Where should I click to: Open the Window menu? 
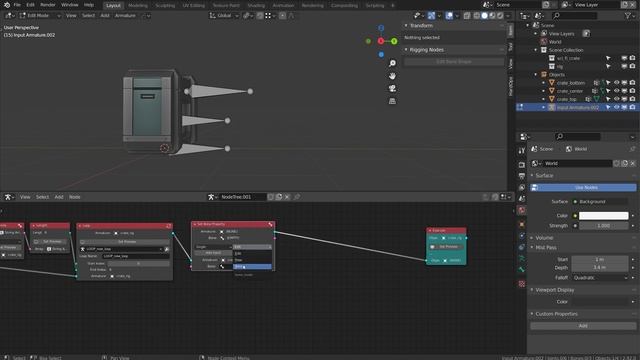click(x=69, y=5)
